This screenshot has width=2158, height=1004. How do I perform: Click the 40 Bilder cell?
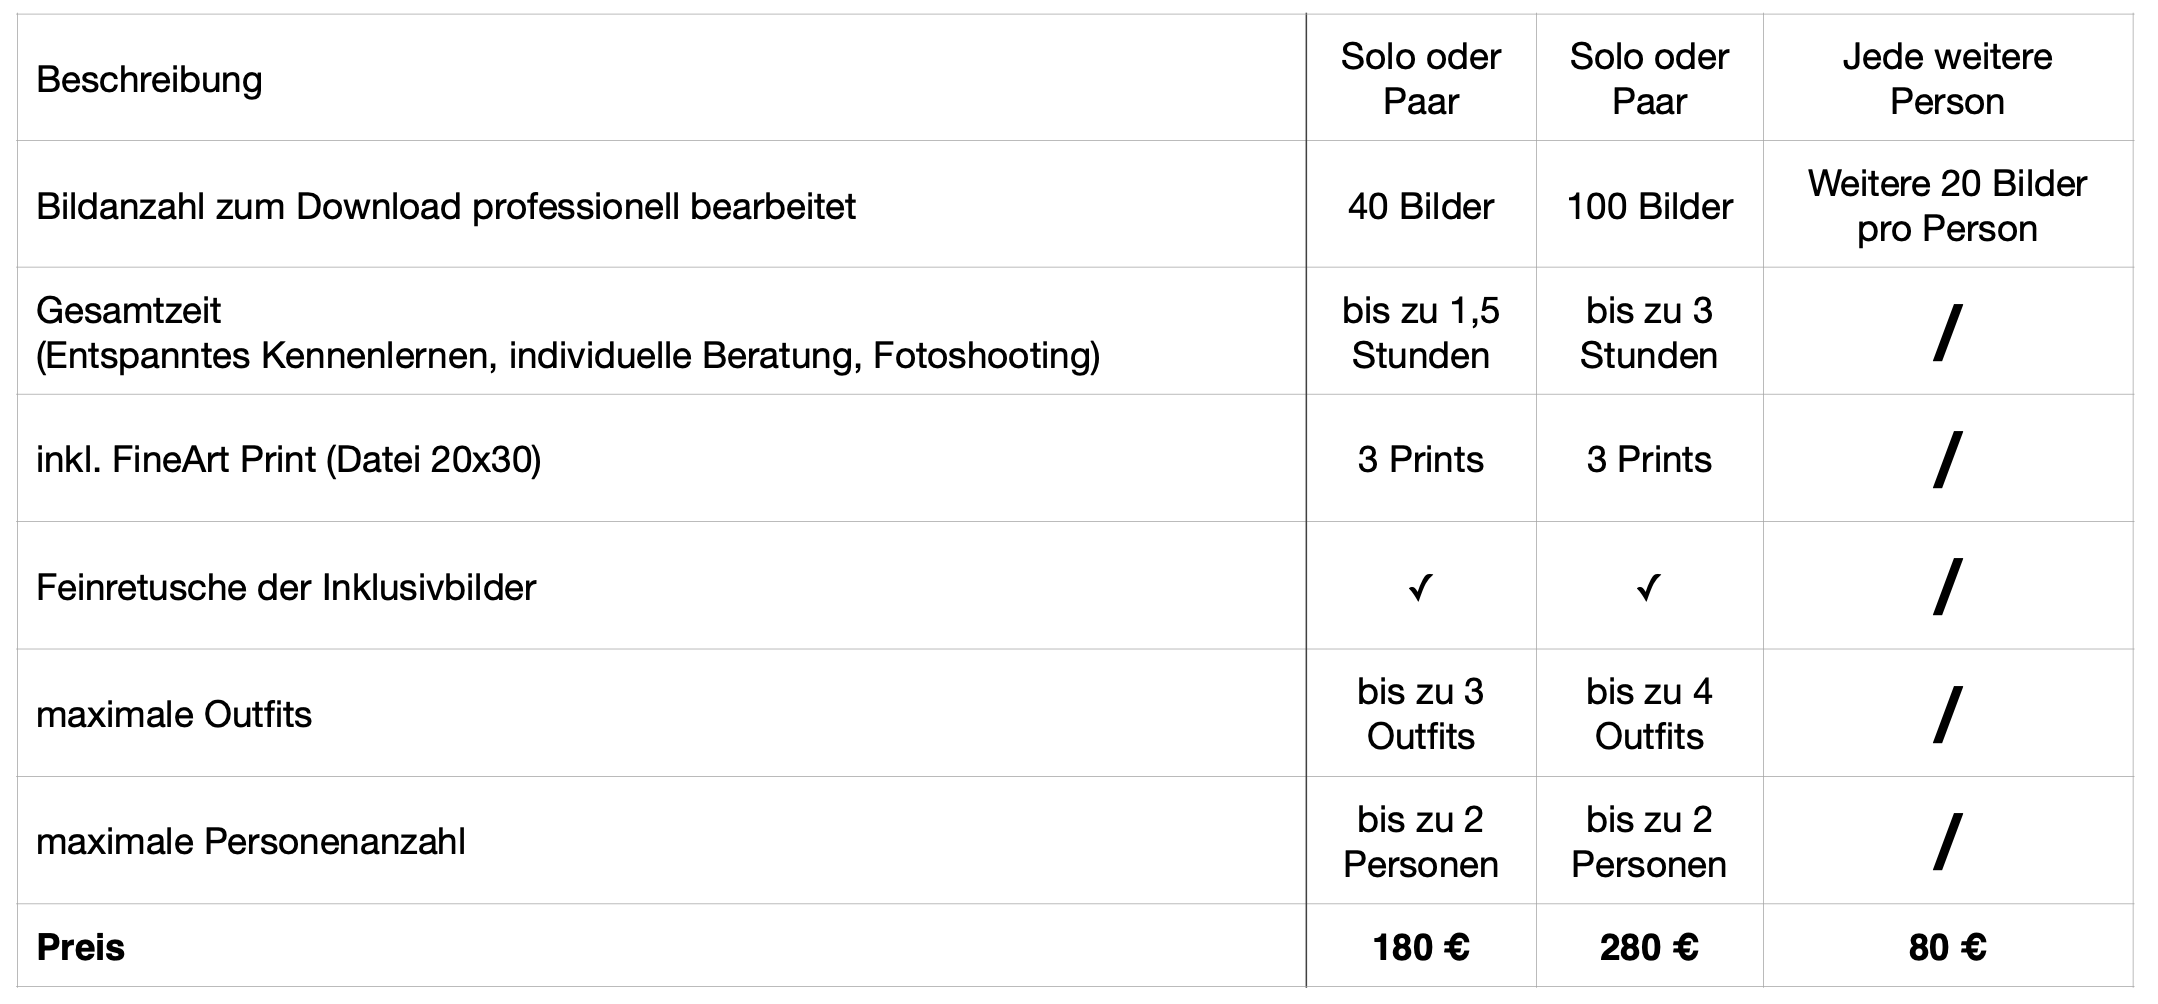(1420, 206)
